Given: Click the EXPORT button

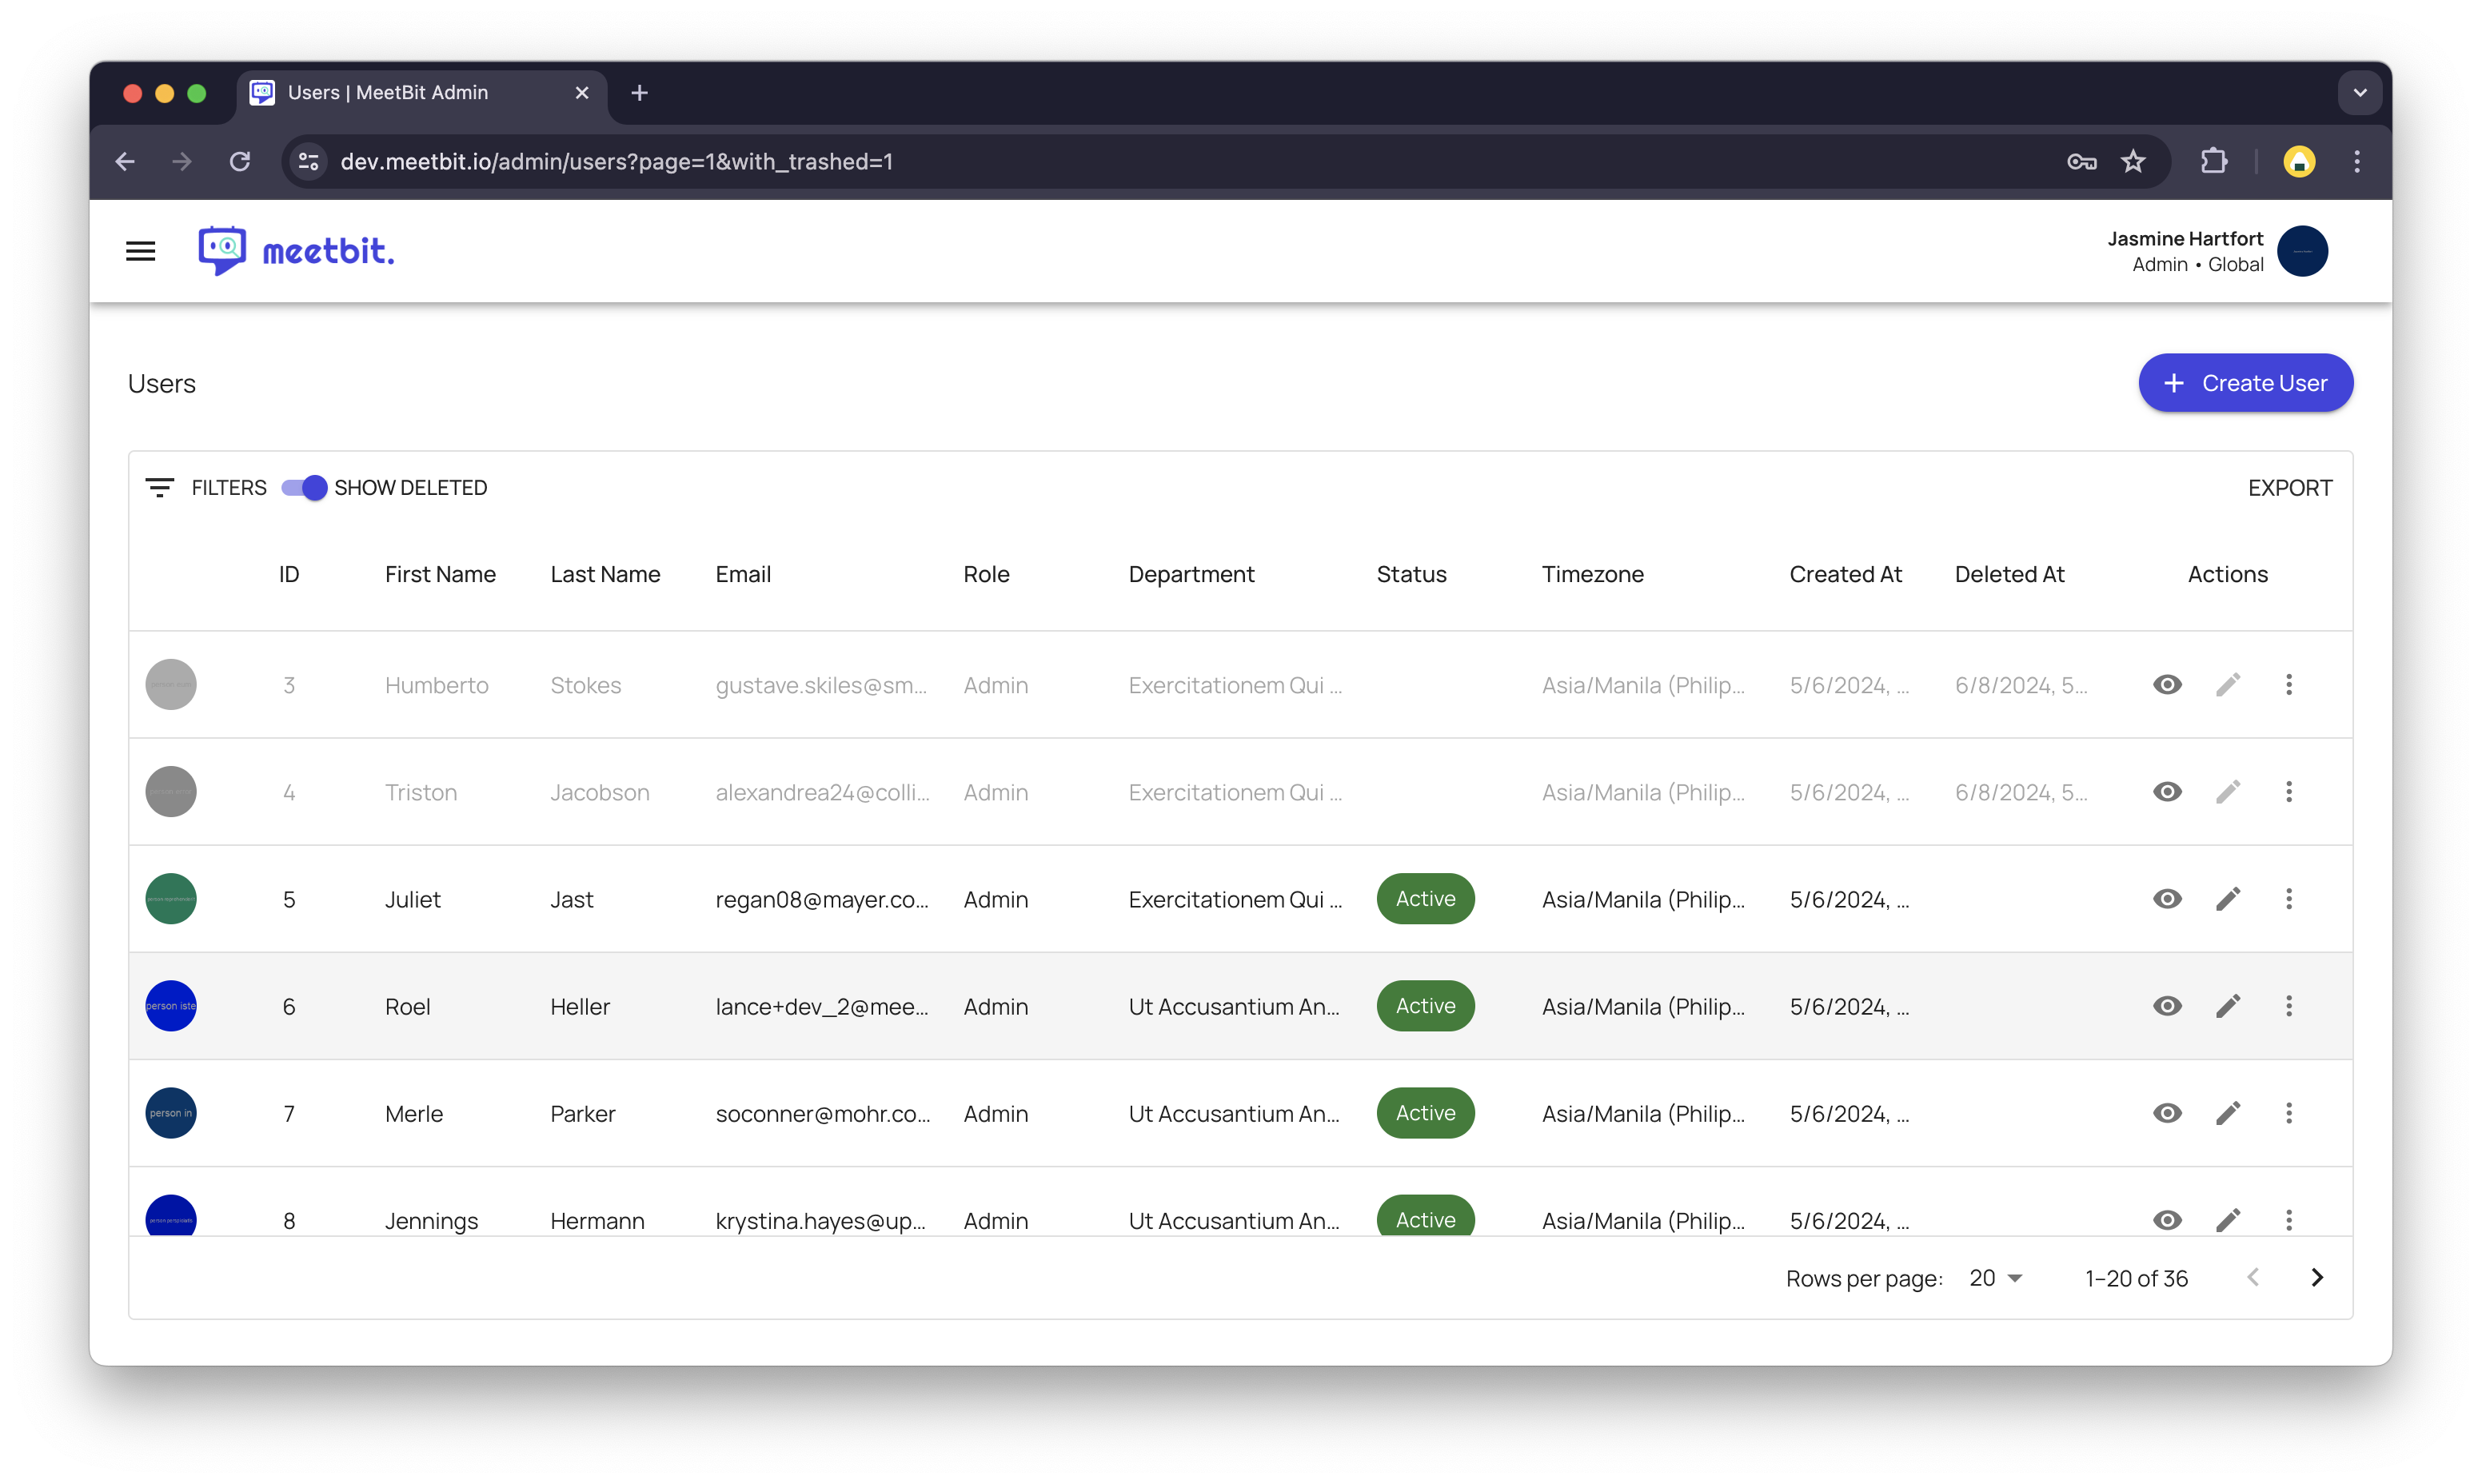Looking at the screenshot, I should tap(2289, 488).
